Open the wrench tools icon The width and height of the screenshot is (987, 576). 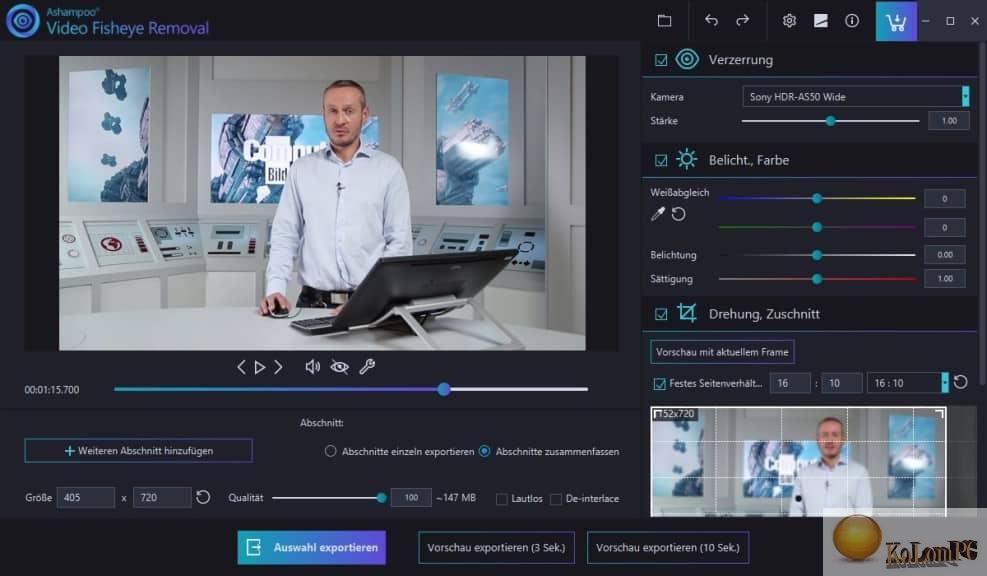pyautogui.click(x=367, y=366)
